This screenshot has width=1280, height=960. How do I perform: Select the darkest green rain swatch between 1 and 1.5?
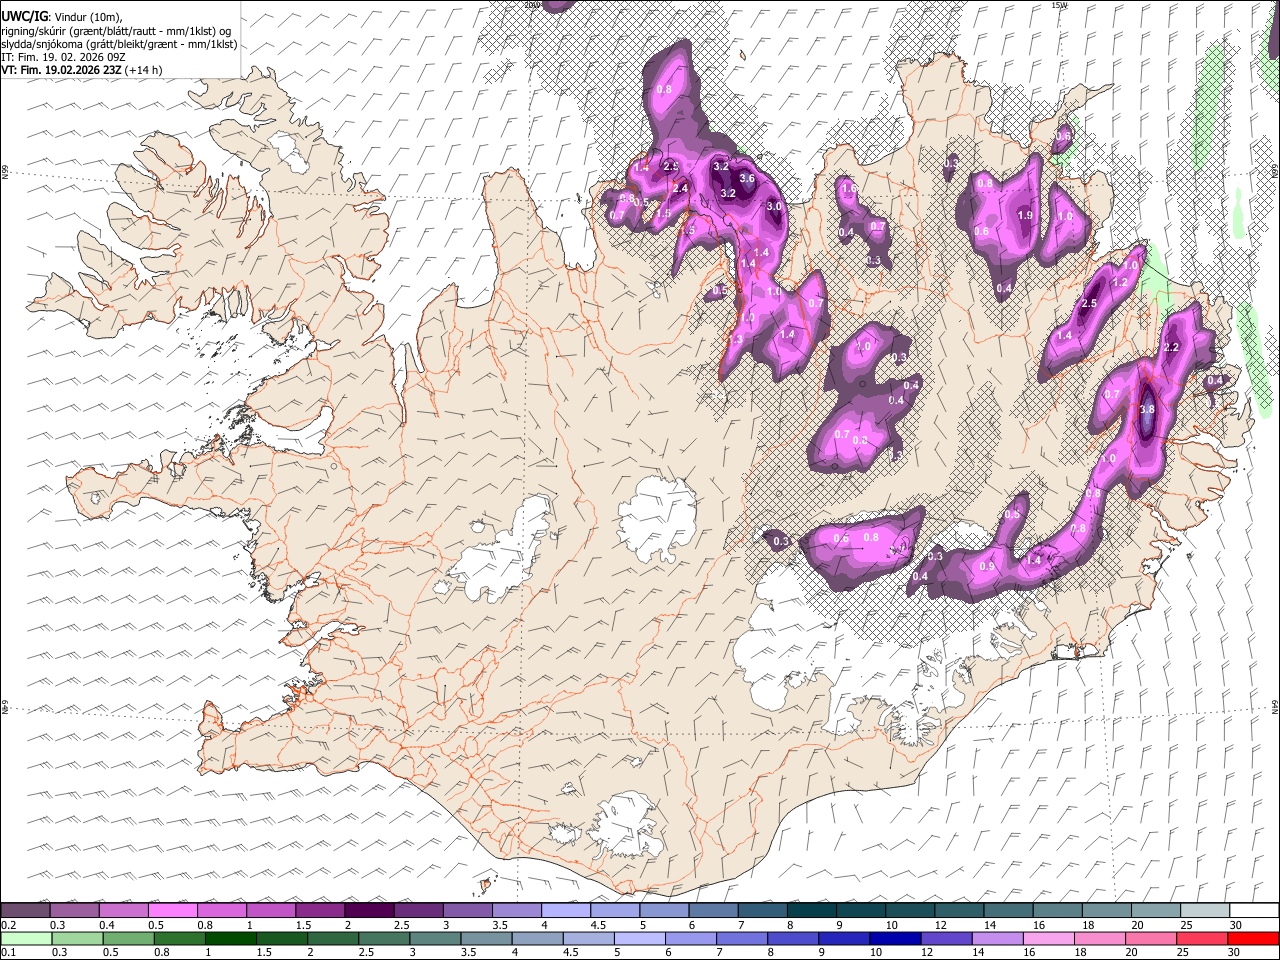[x=230, y=939]
